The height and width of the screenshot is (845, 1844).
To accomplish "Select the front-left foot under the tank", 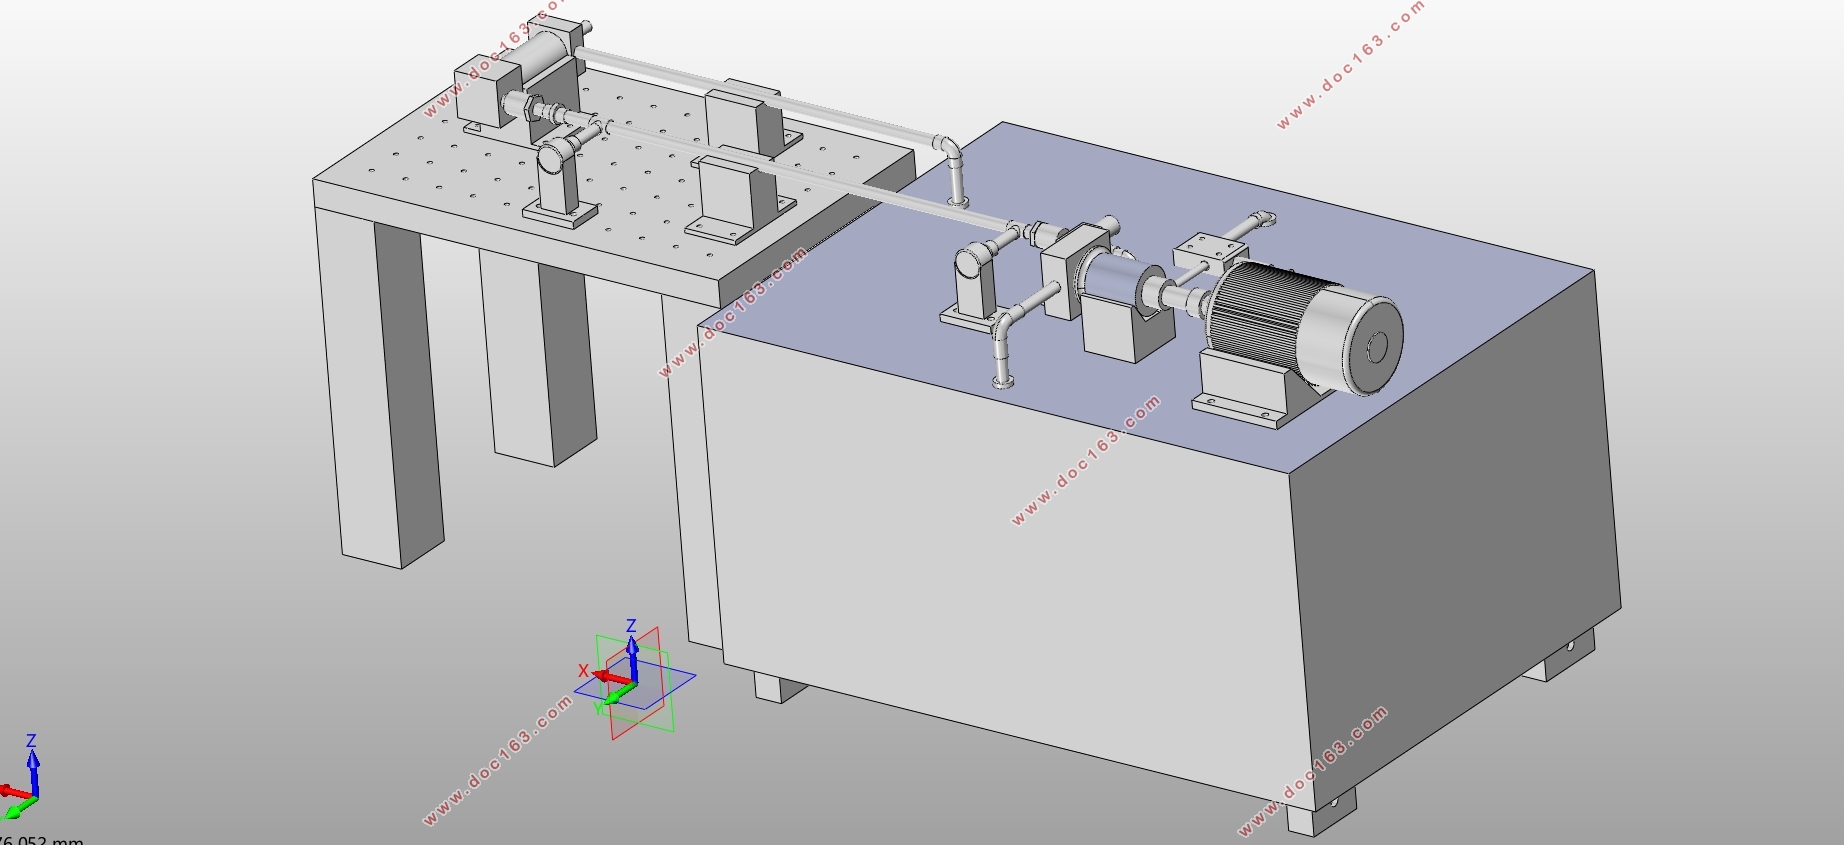I will click(780, 688).
